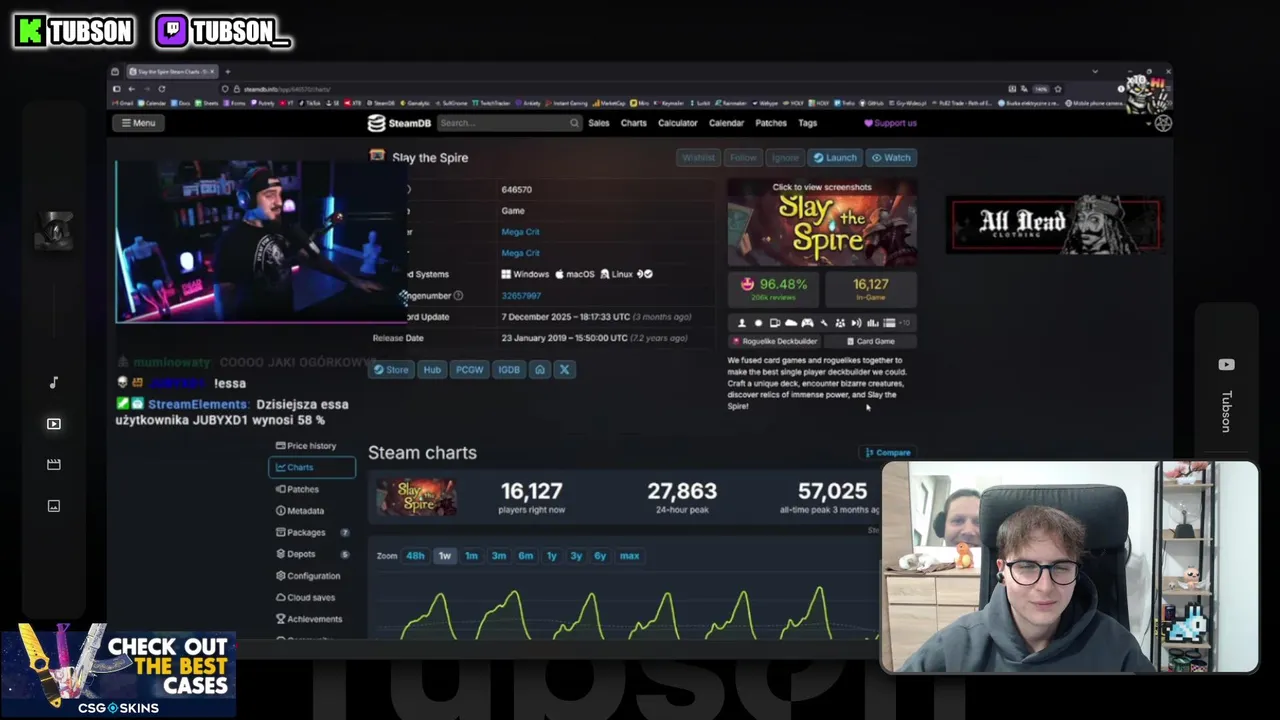Set chart zoom to 6m
This screenshot has height=720, width=1280.
point(525,556)
